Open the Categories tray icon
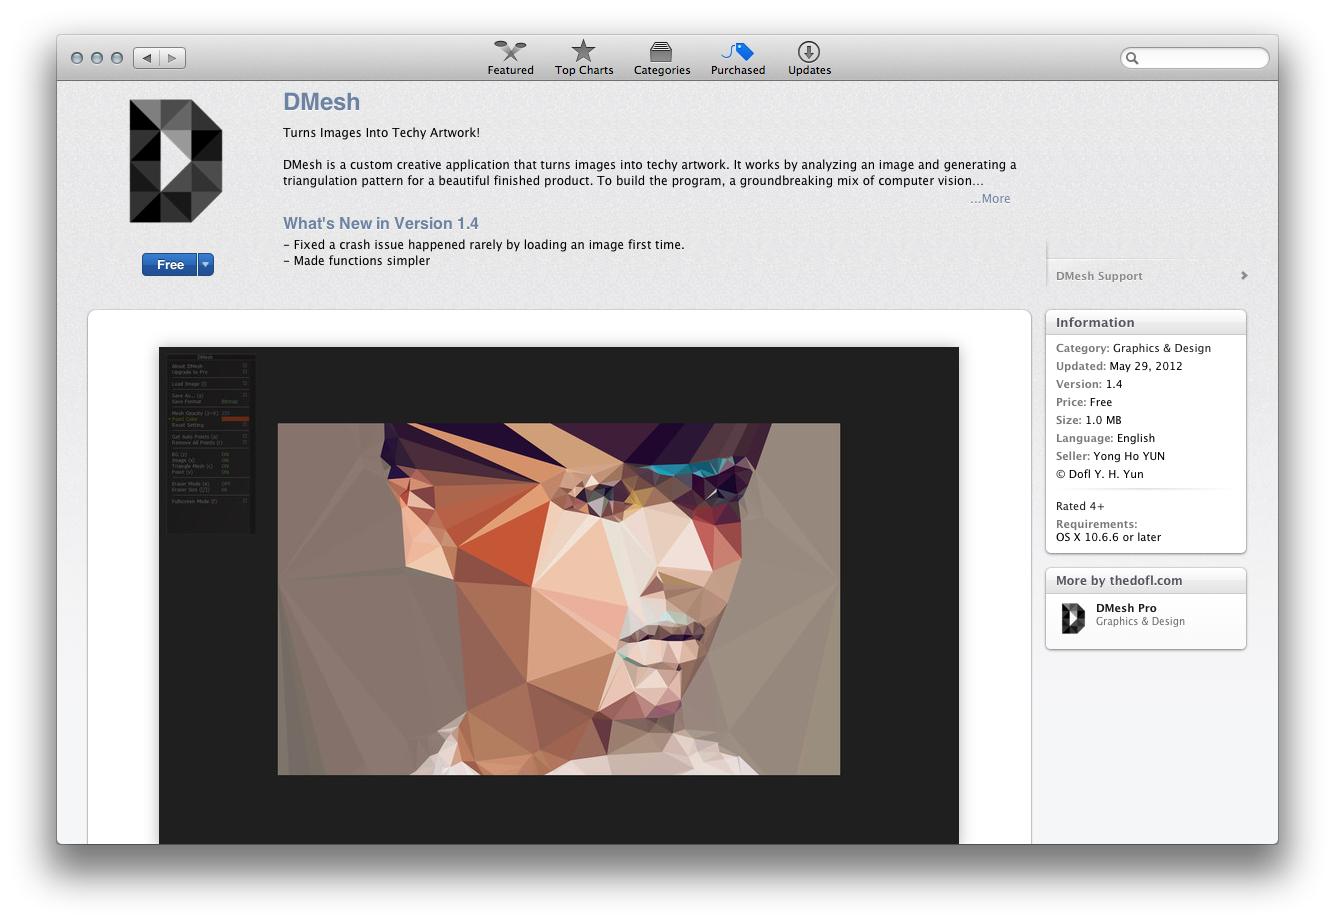 click(x=661, y=52)
